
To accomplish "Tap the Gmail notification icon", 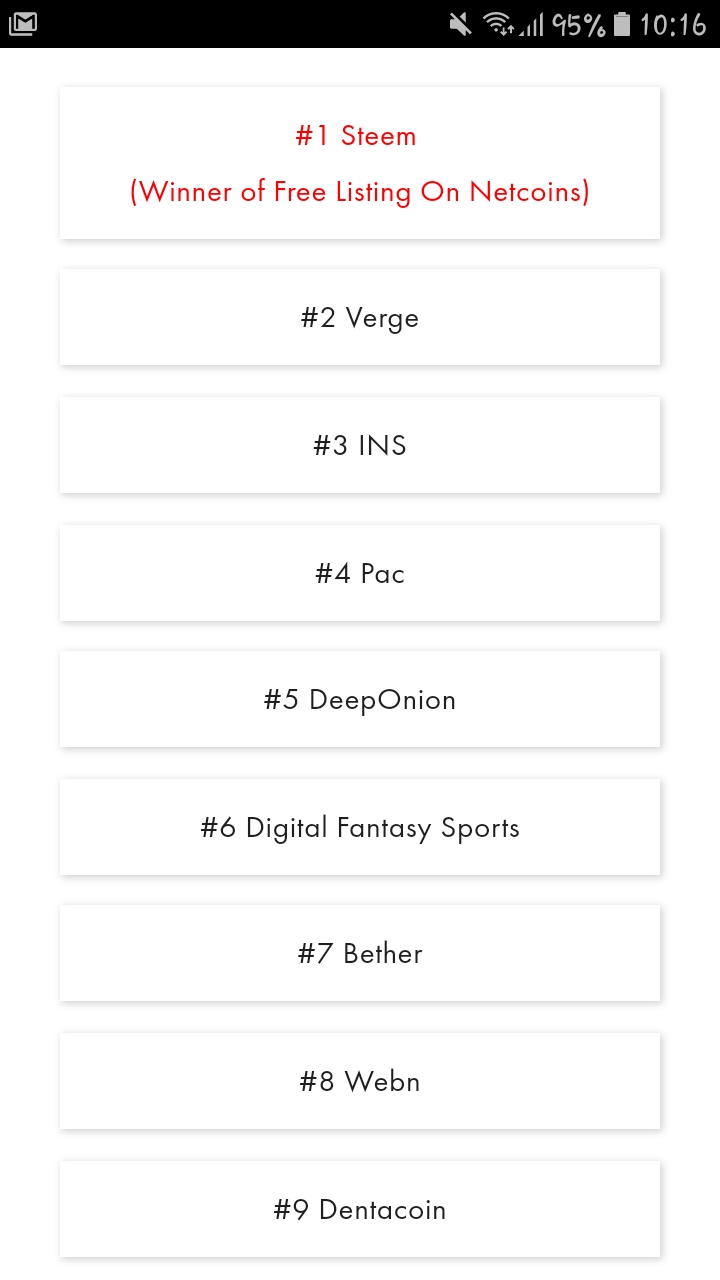I will (x=23, y=23).
